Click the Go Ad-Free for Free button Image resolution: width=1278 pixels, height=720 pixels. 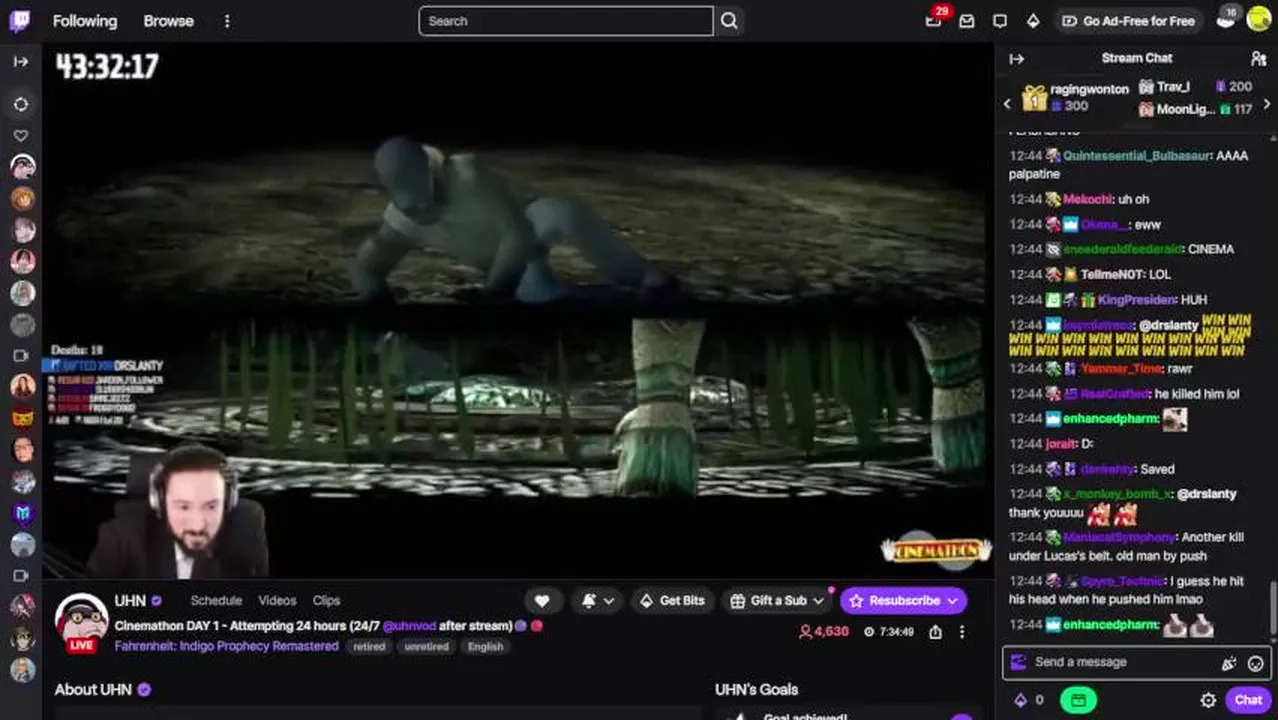pyautogui.click(x=1128, y=21)
